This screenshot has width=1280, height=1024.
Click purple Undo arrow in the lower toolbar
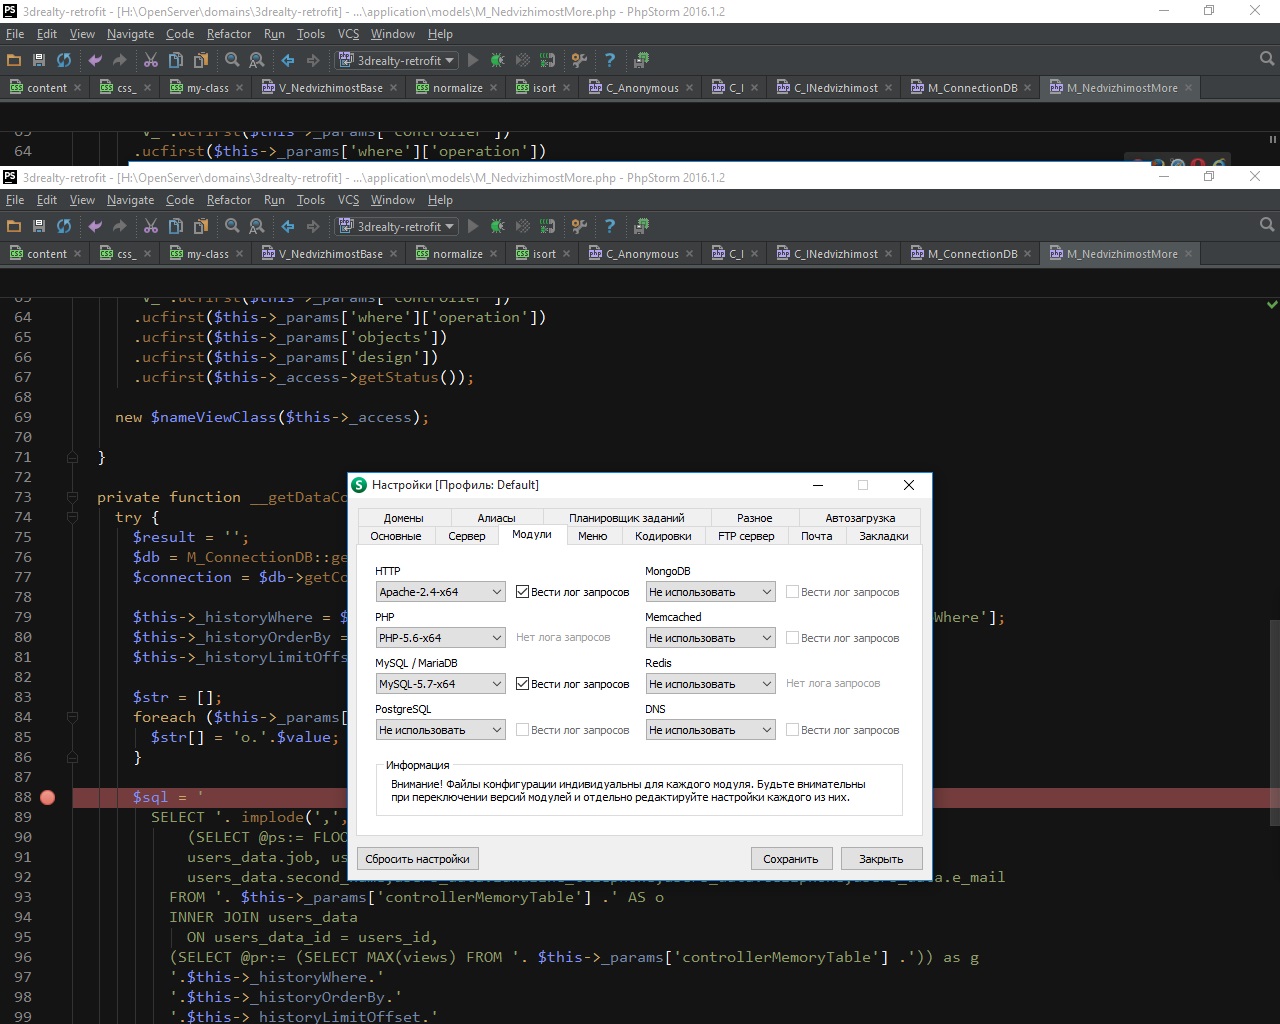click(x=95, y=226)
